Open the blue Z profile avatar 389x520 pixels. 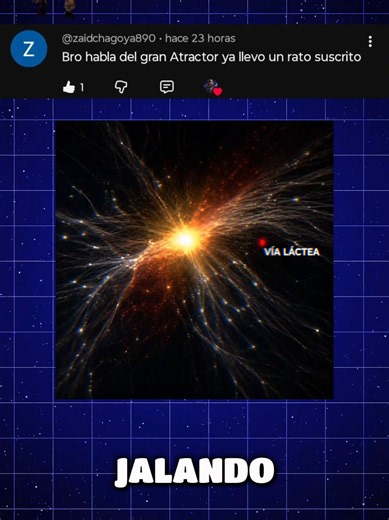[29, 49]
